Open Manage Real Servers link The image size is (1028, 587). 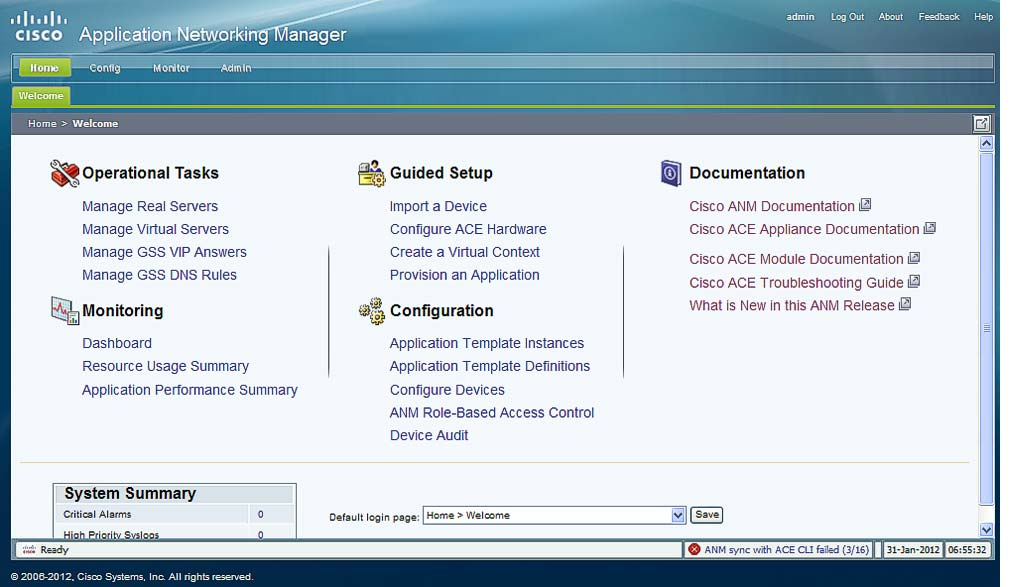click(x=150, y=206)
